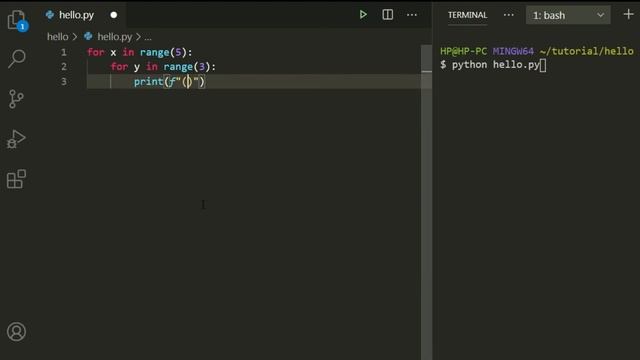Click 'python hello.py' in the terminal
Screen dimensions: 640x360
(496, 65)
